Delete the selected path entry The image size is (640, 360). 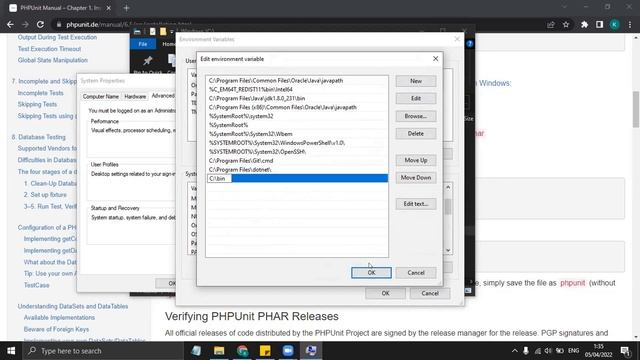coord(416,133)
